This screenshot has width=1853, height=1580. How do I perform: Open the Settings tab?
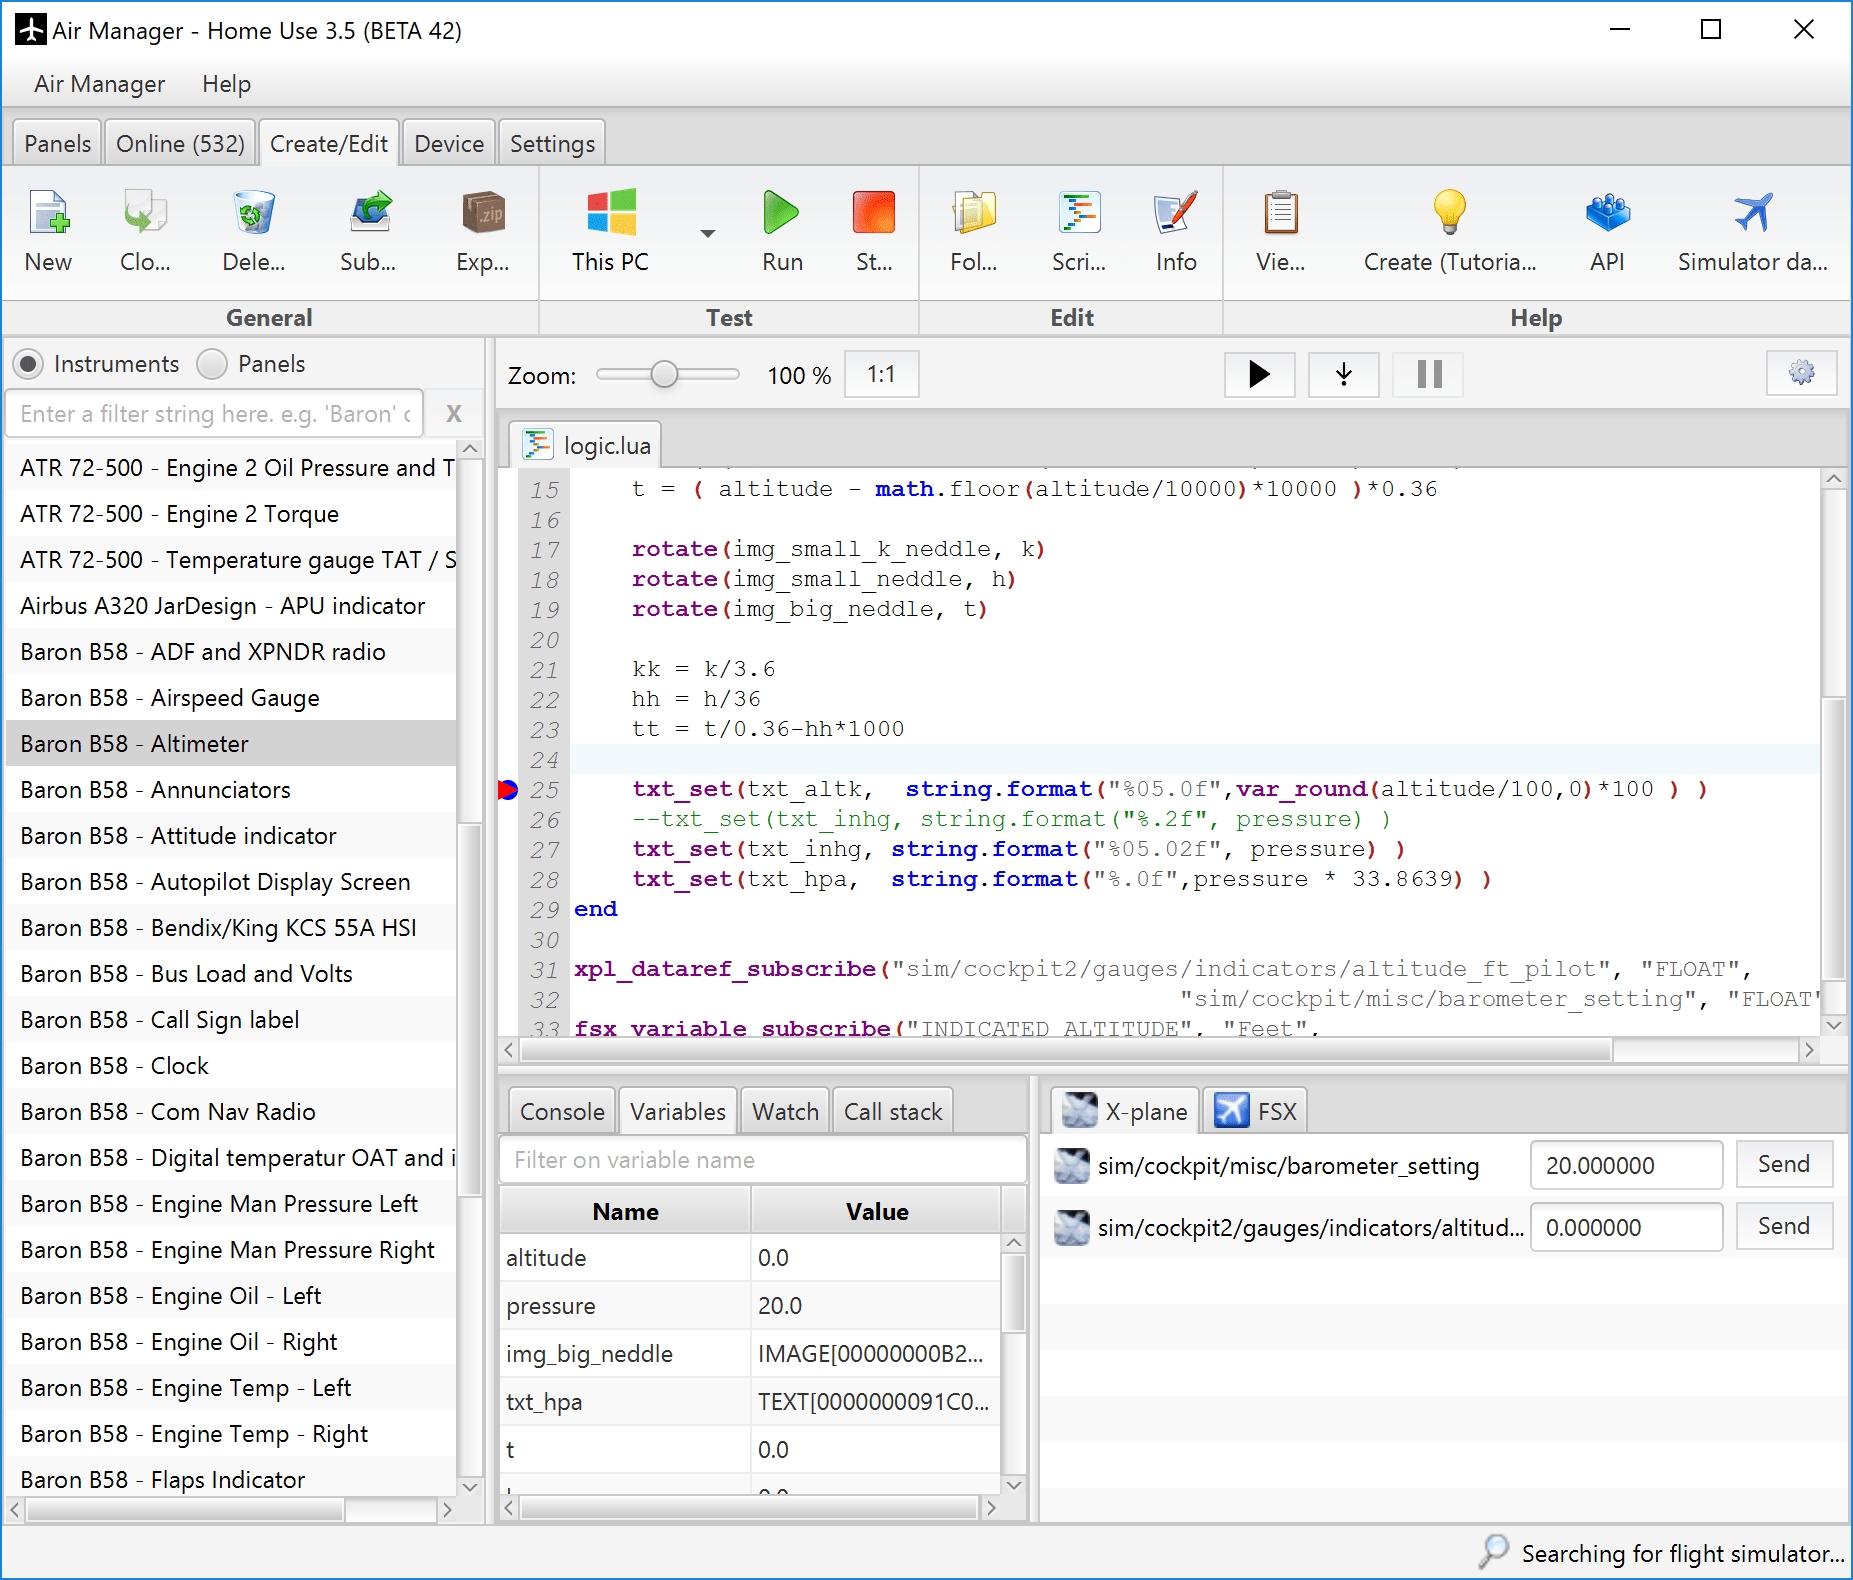[552, 144]
